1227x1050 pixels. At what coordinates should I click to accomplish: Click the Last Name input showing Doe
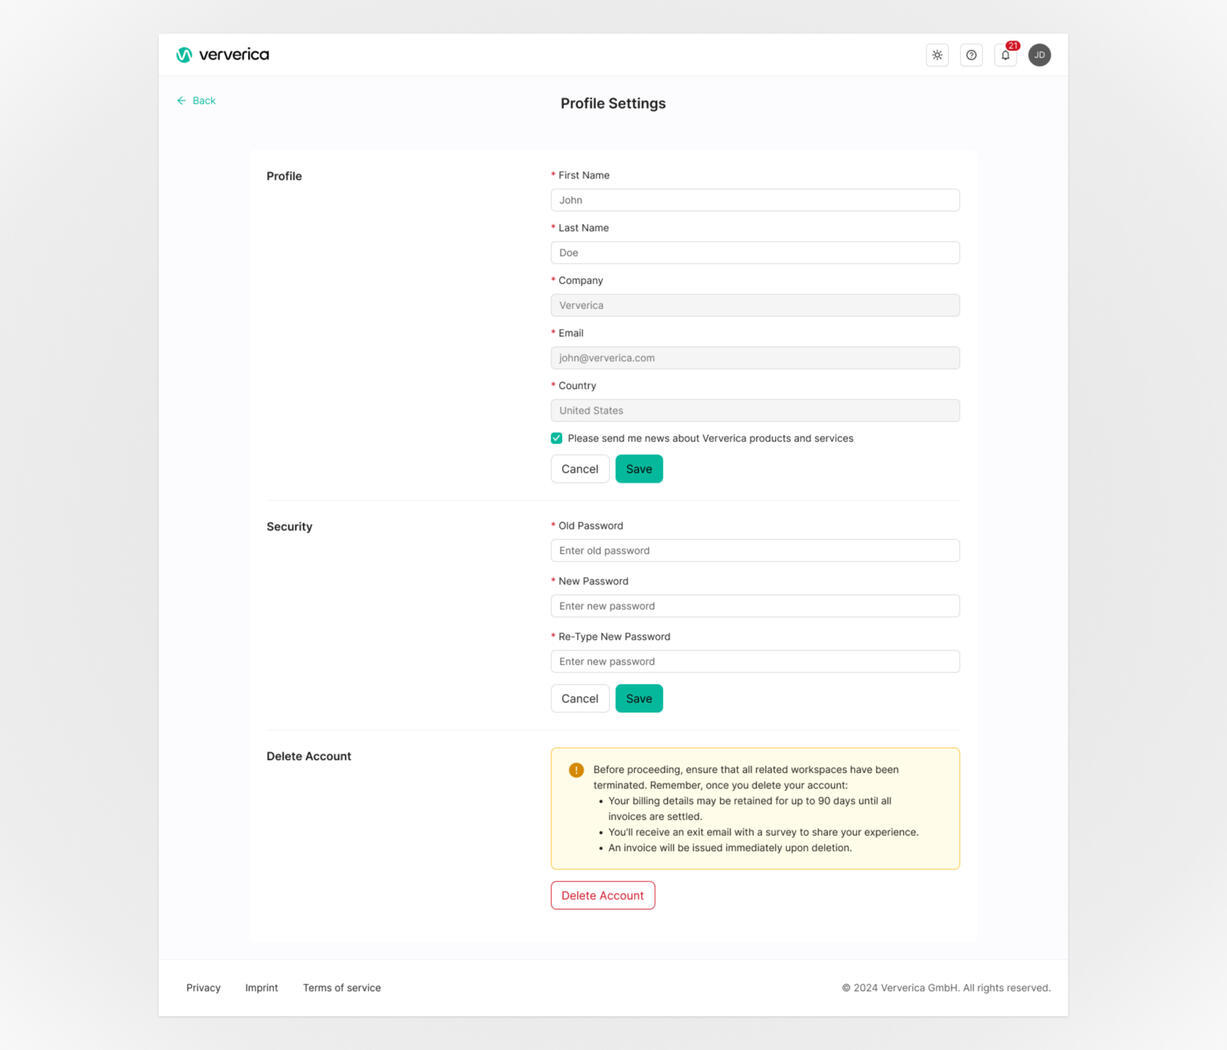754,252
